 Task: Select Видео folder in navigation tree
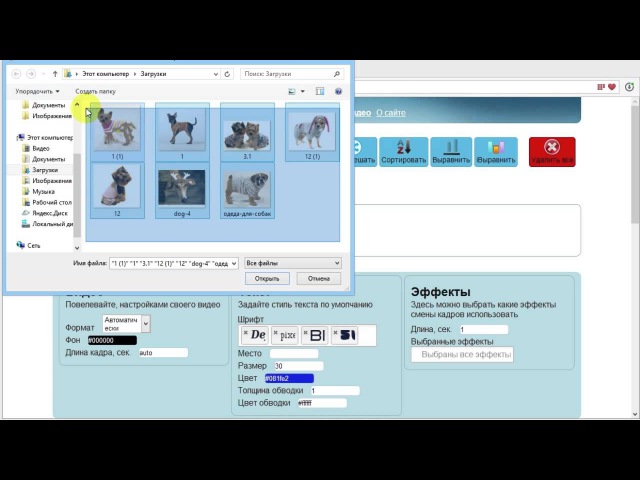(41, 149)
